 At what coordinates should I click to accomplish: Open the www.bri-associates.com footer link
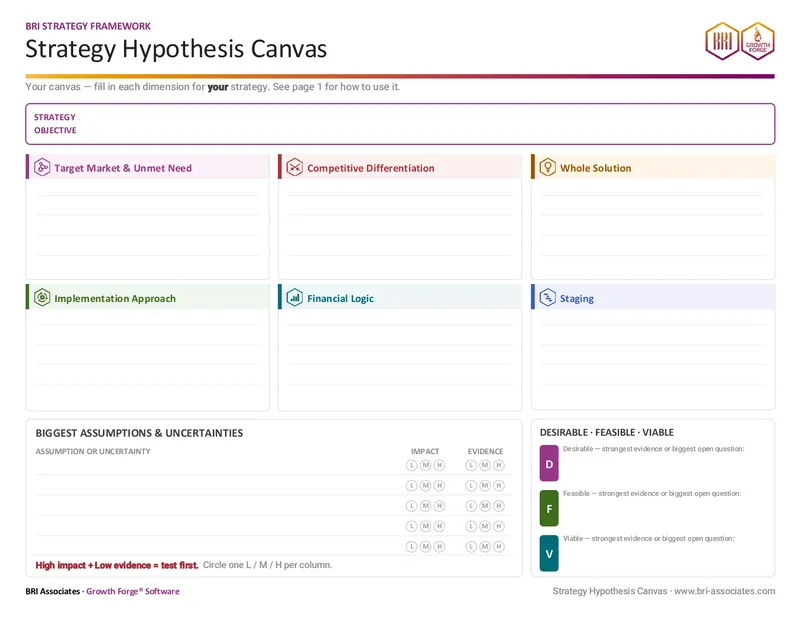pyautogui.click(x=724, y=591)
